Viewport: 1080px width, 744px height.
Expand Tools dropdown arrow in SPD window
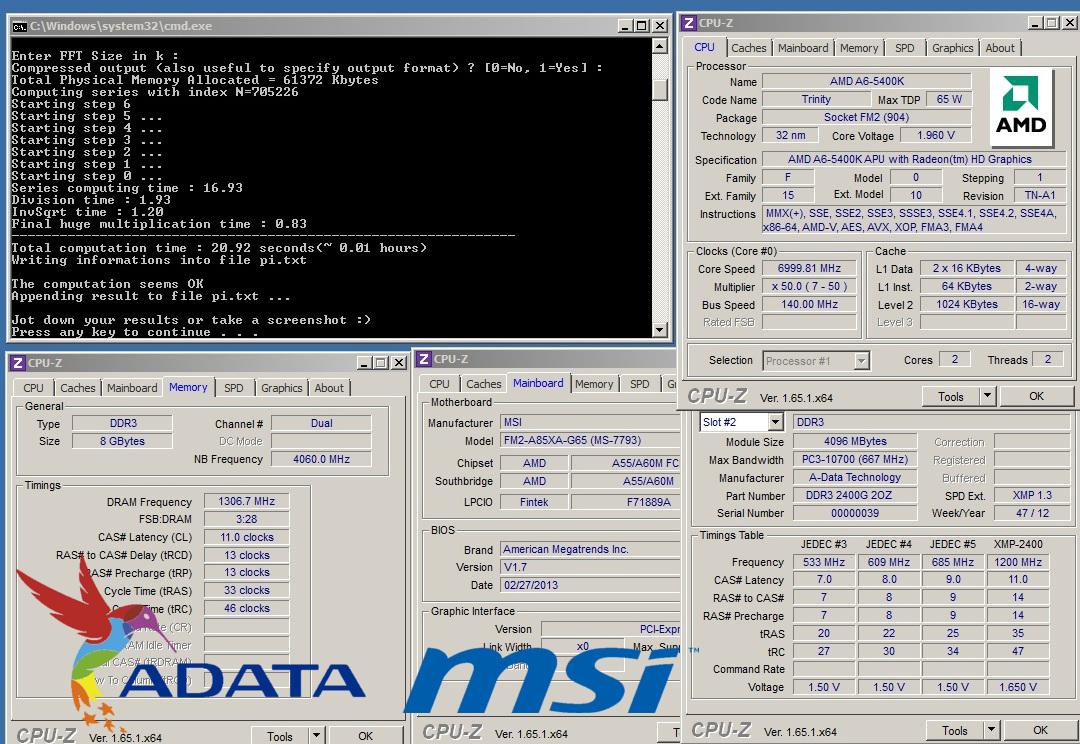click(x=991, y=730)
